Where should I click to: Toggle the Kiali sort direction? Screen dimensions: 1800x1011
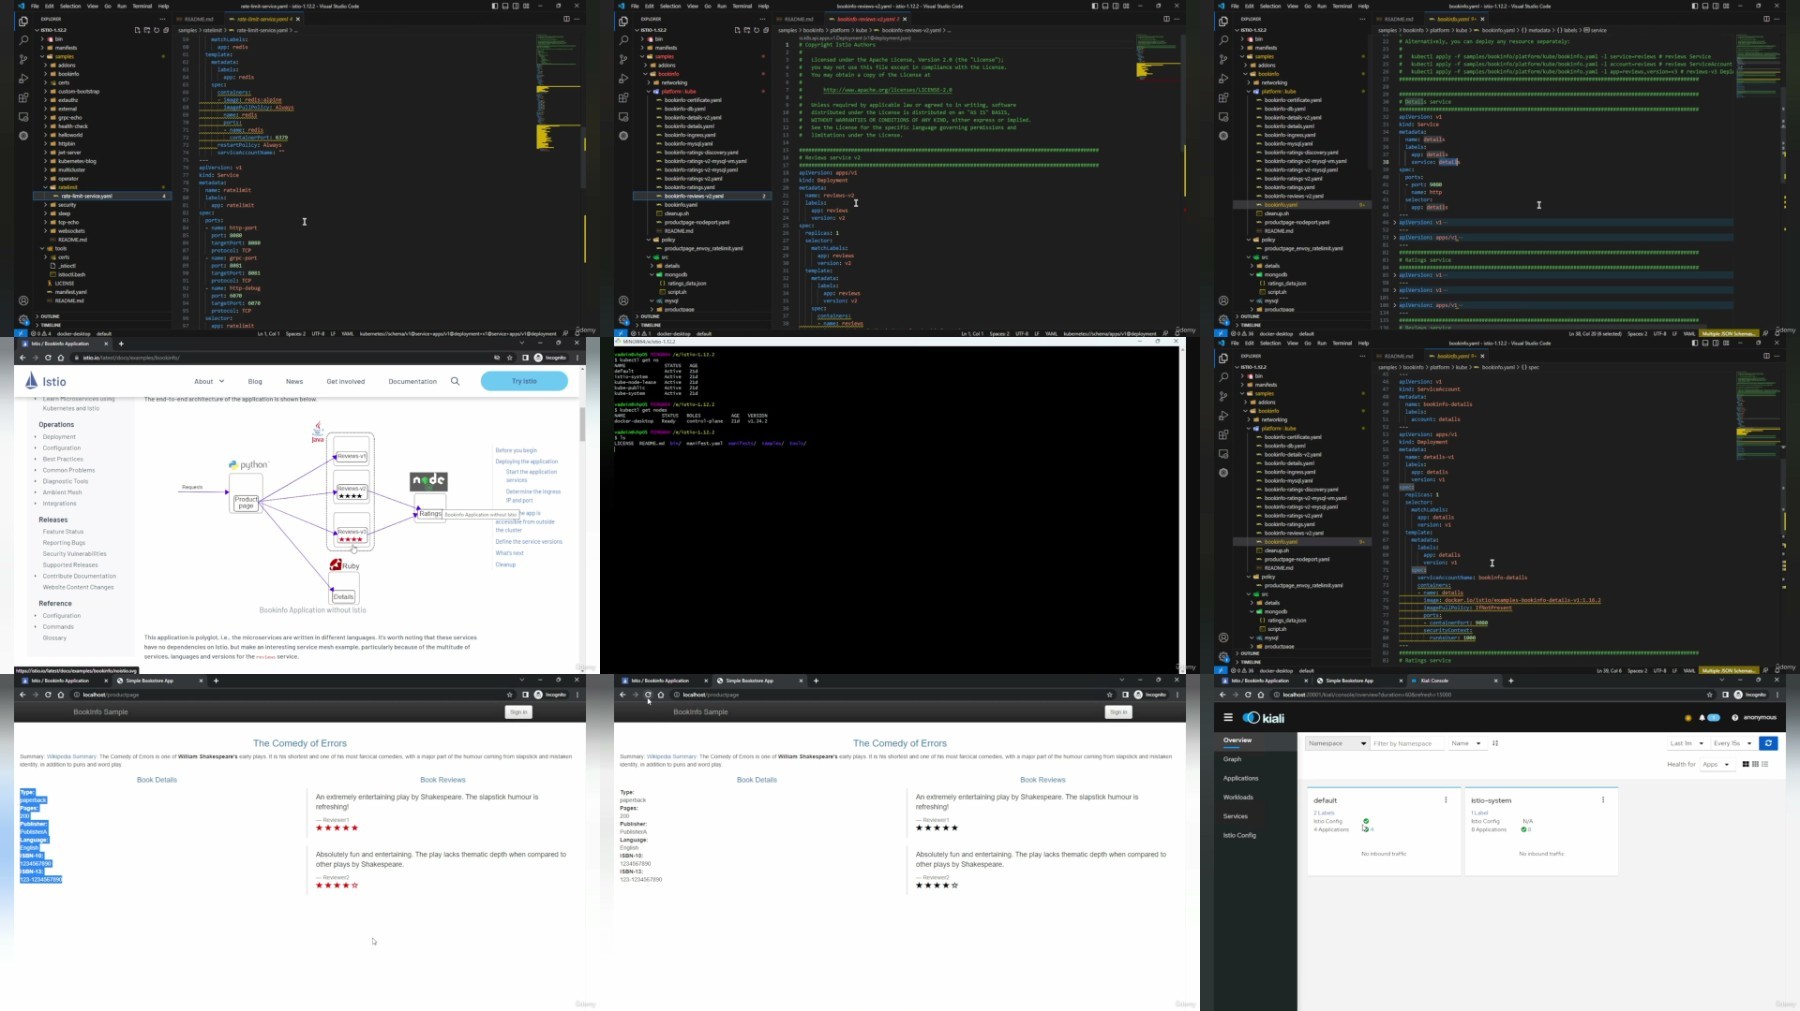click(x=1496, y=743)
